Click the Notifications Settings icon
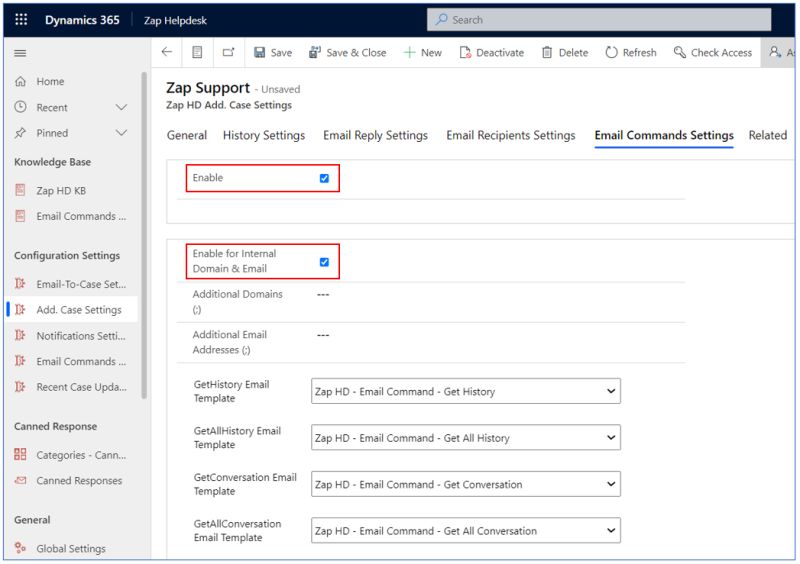Screen dimensions: 800x564 20,335
